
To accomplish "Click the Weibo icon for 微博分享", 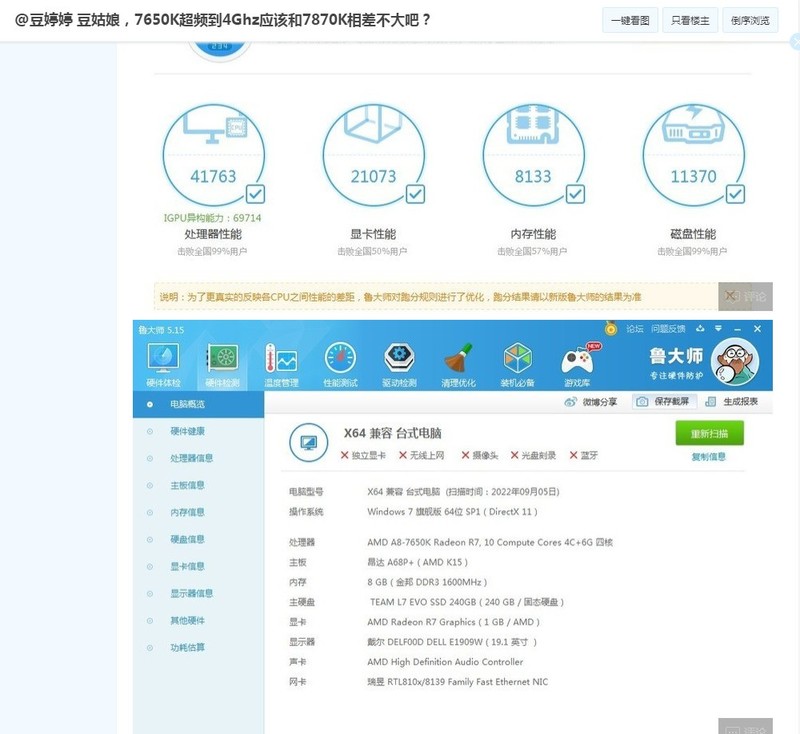I will [x=571, y=402].
